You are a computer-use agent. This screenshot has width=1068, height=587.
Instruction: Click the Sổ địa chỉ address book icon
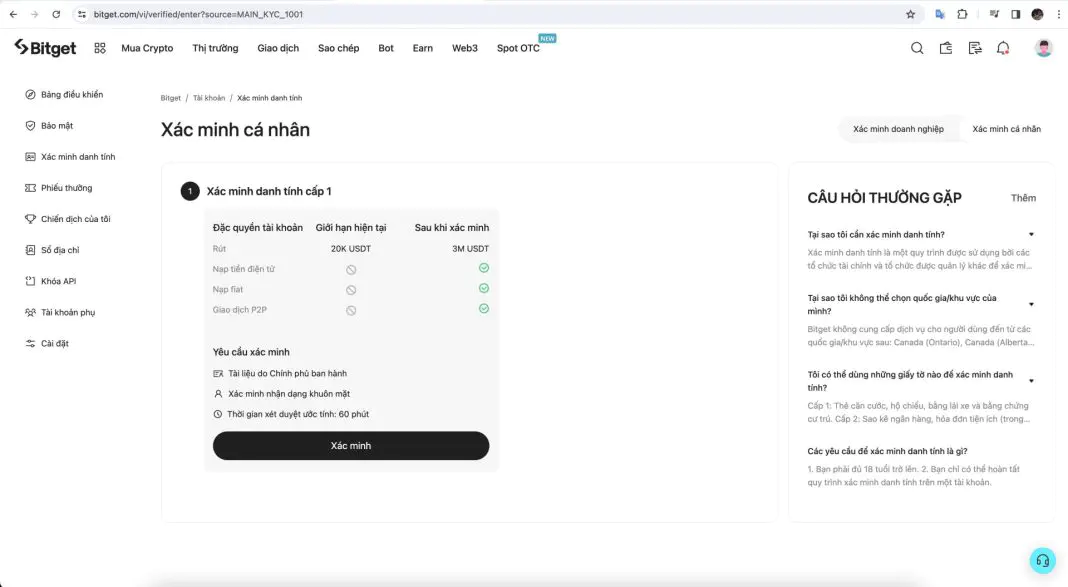30,250
